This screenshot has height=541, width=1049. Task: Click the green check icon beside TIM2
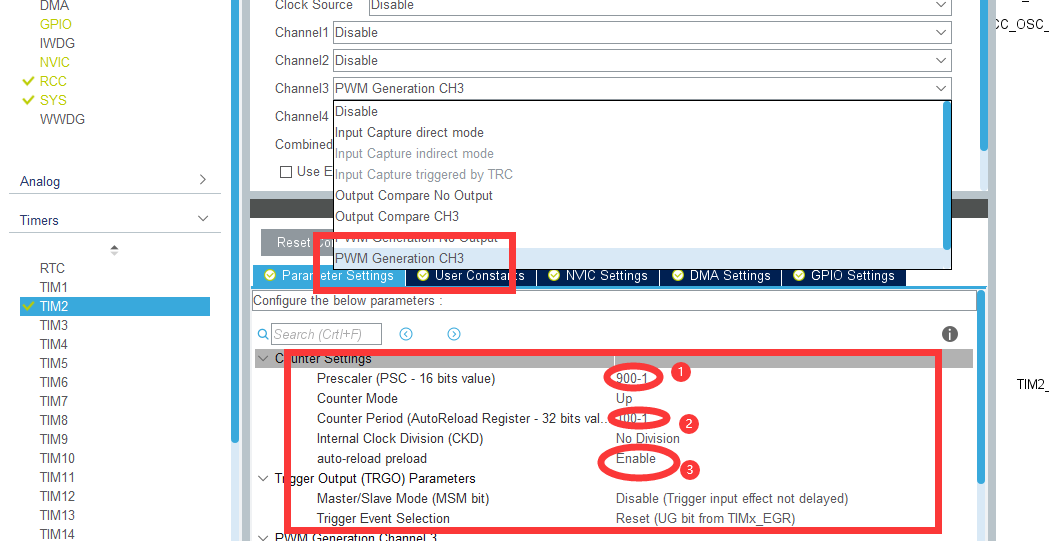28,307
